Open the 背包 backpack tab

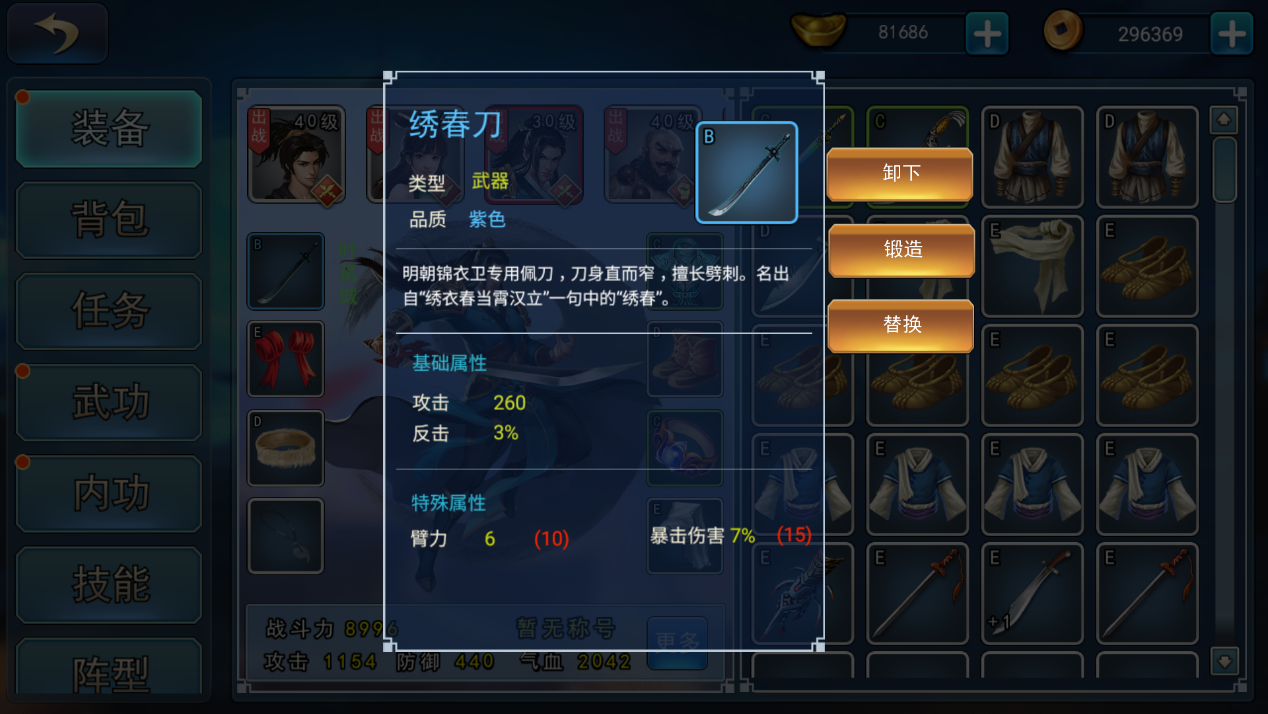(x=109, y=220)
